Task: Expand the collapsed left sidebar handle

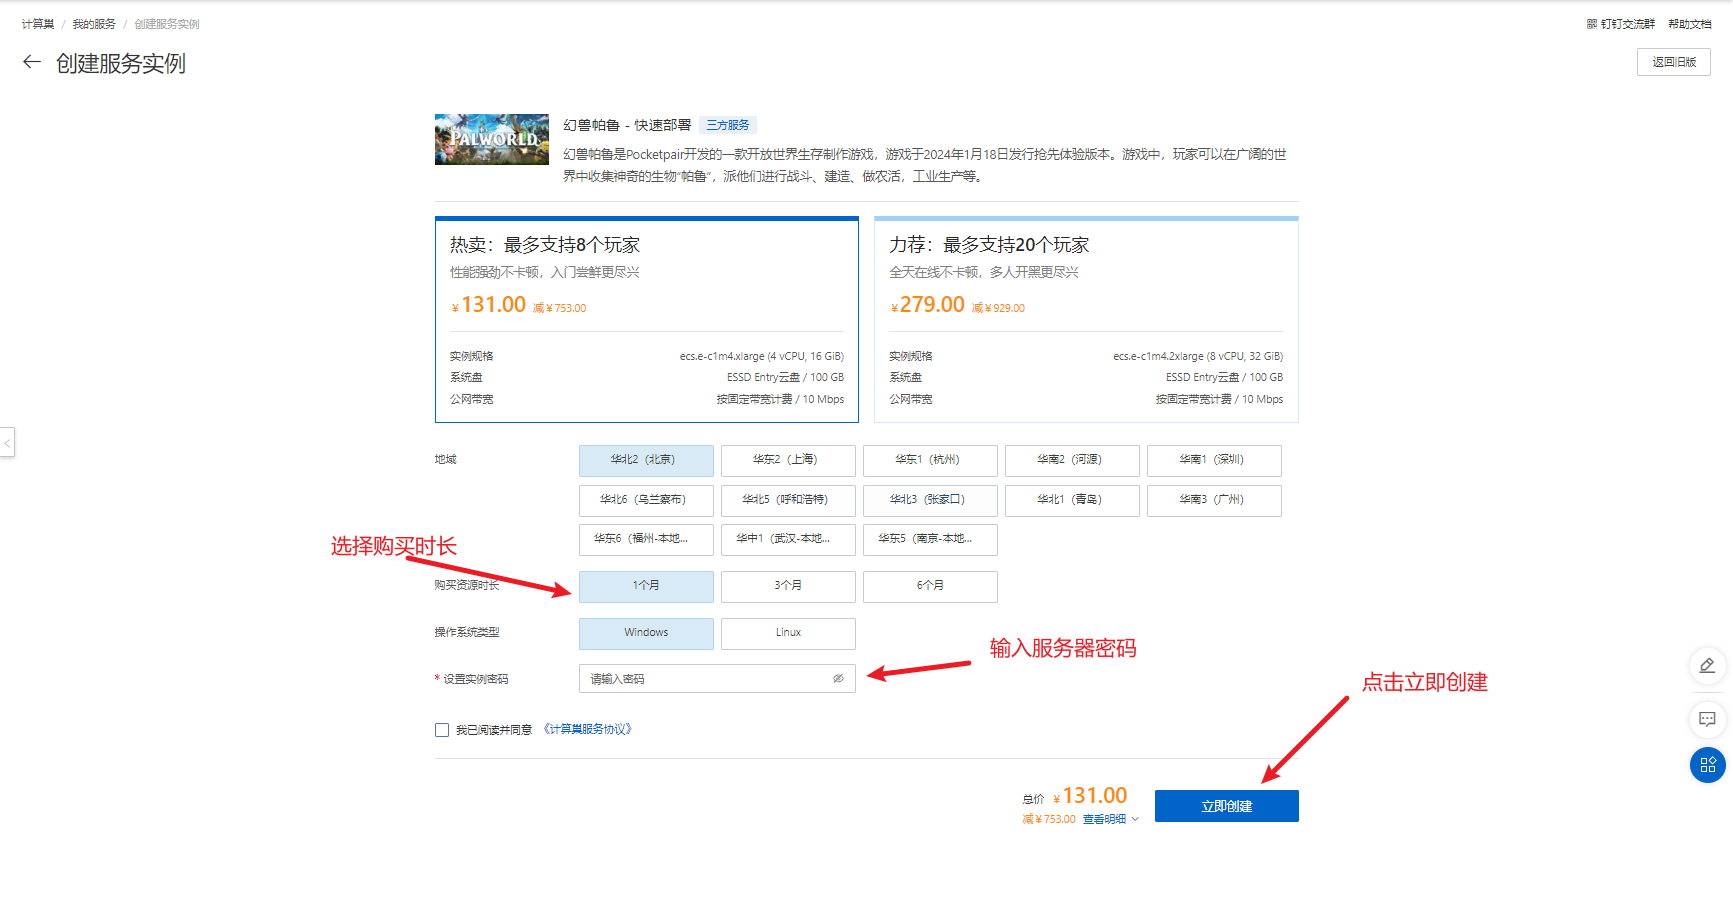Action: [7, 442]
